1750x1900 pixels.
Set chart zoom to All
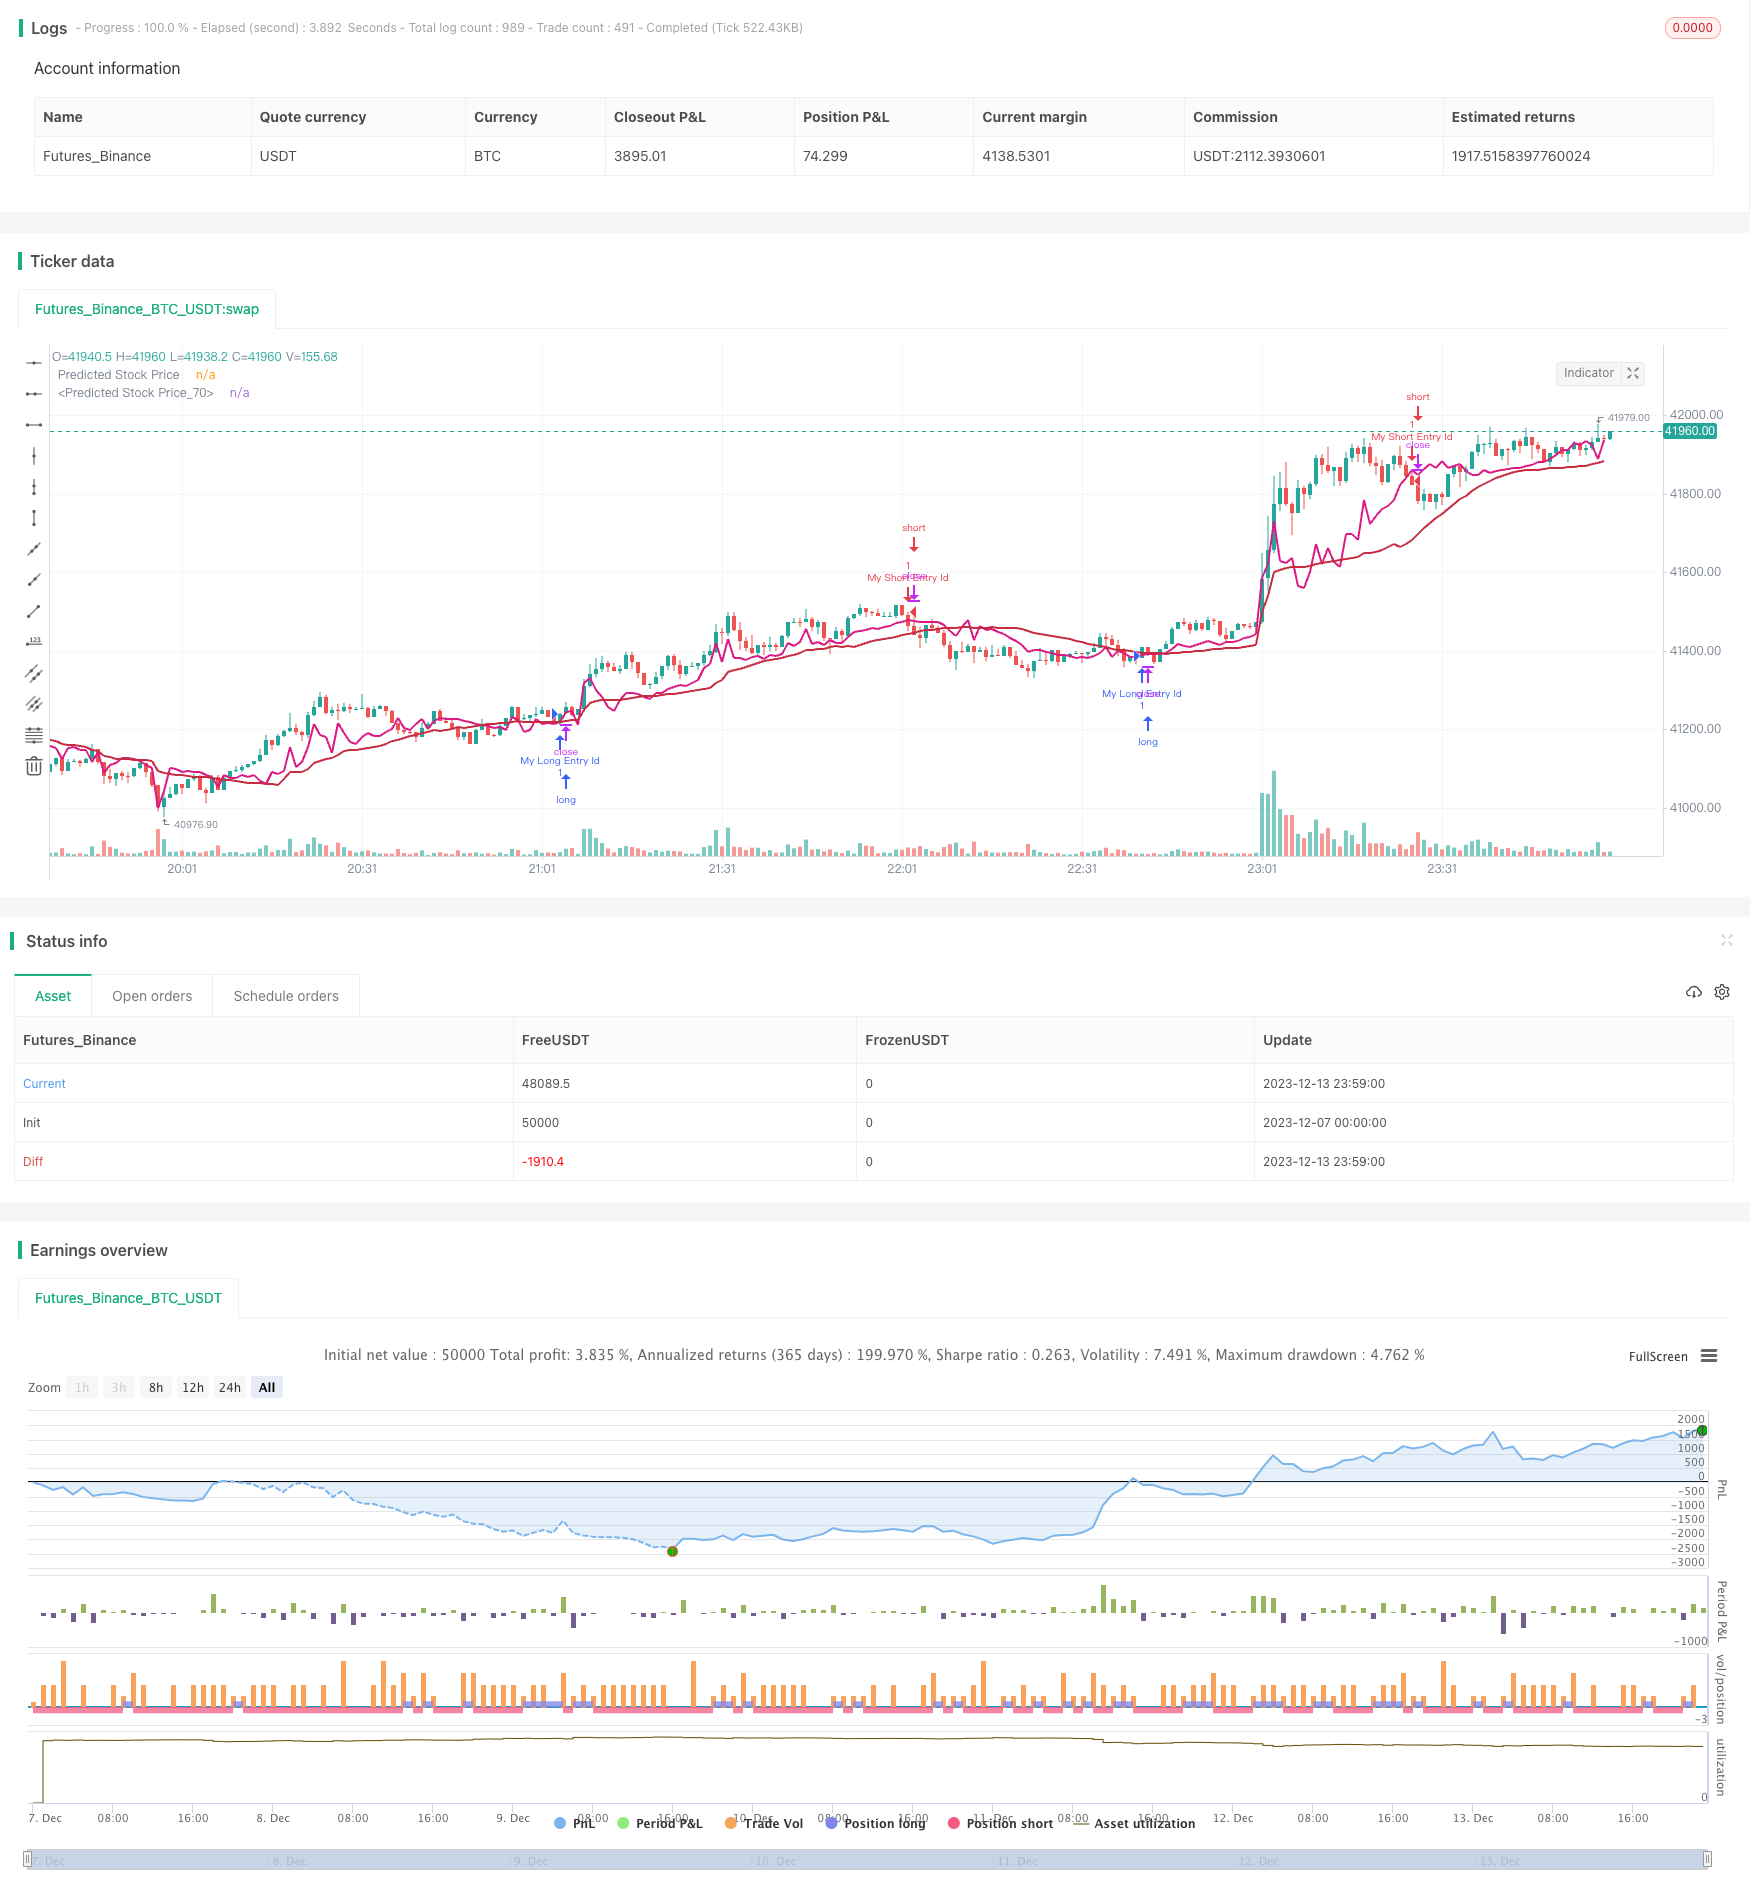click(x=267, y=1387)
